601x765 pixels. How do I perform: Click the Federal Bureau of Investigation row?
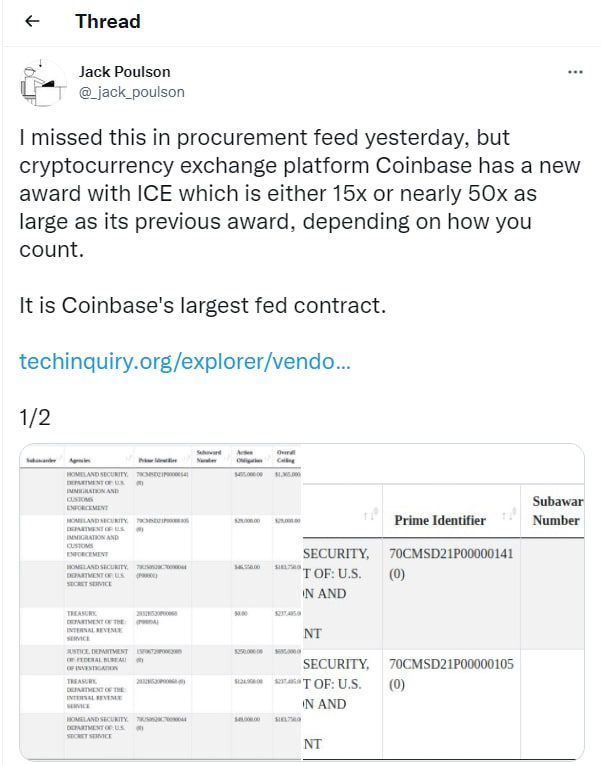[x=161, y=660]
